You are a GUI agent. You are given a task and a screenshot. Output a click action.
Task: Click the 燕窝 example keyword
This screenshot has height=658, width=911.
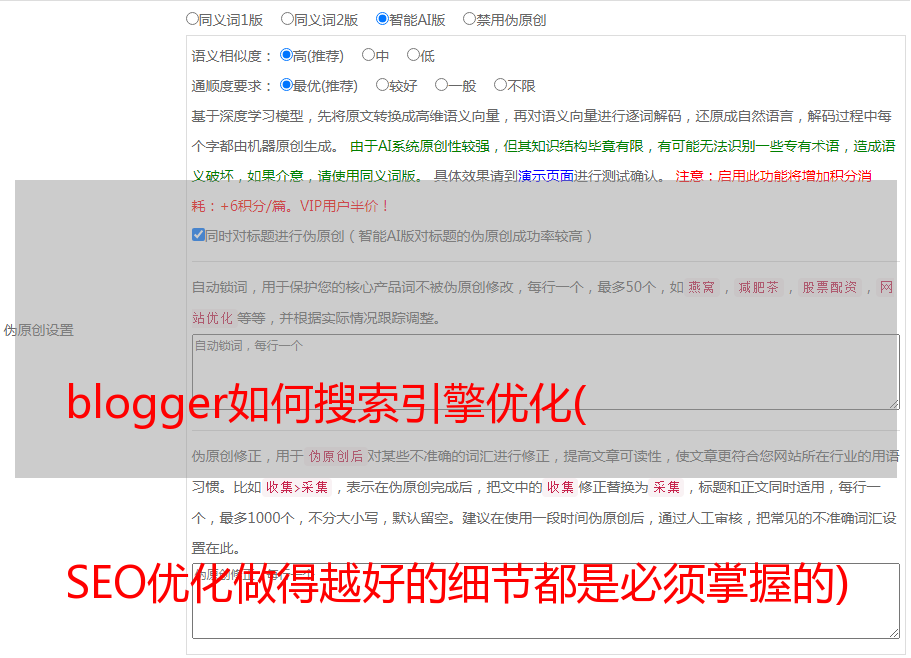click(702, 287)
